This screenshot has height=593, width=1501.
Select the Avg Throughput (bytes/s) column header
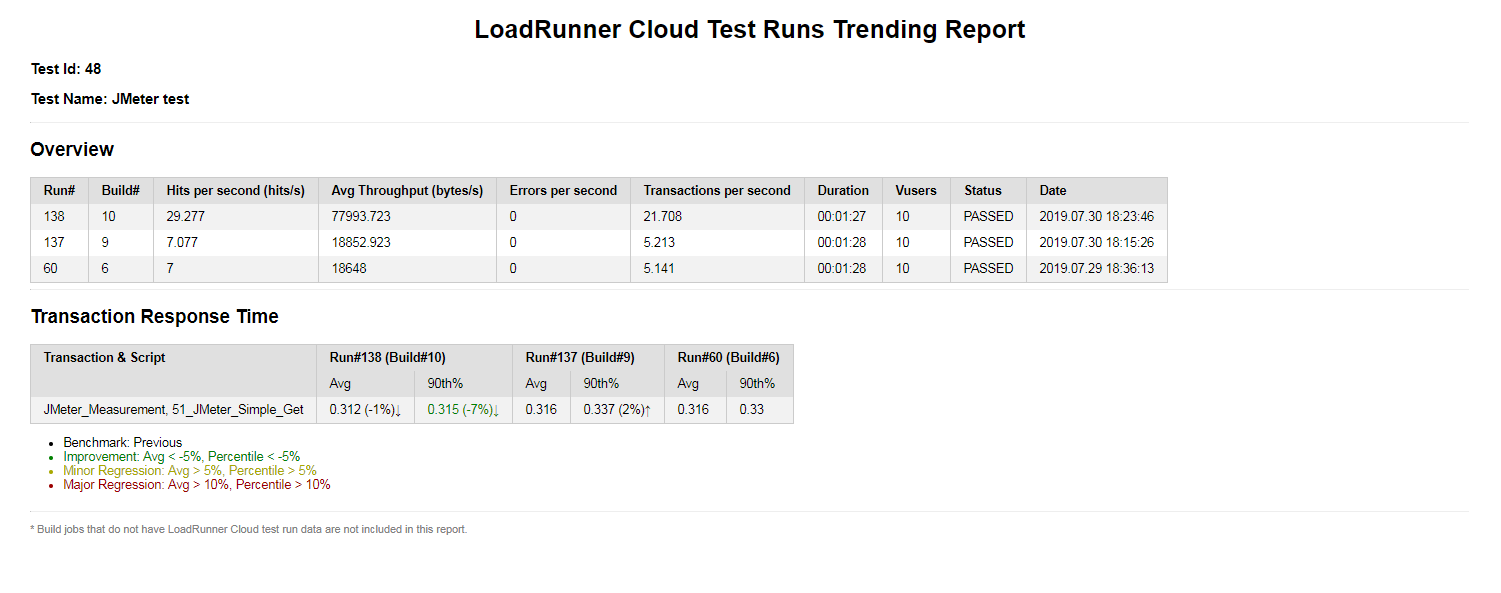click(407, 190)
